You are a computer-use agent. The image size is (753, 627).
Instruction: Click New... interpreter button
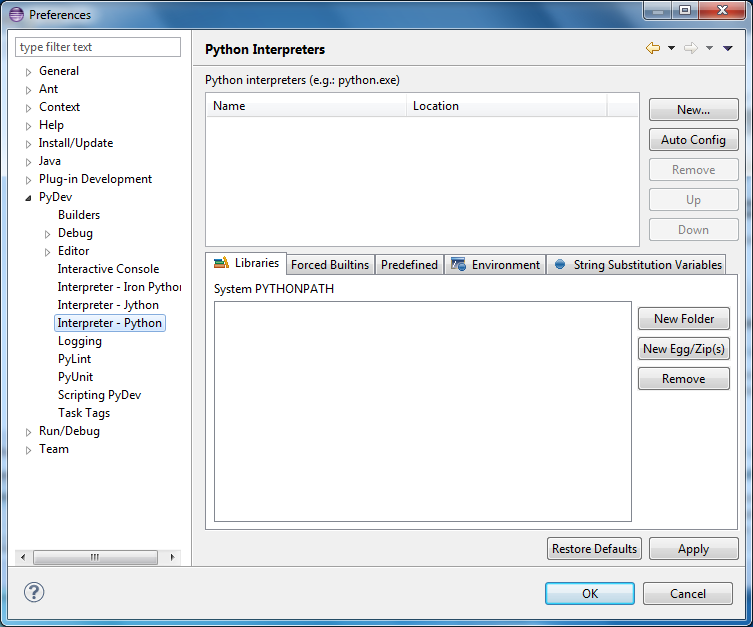tap(693, 110)
